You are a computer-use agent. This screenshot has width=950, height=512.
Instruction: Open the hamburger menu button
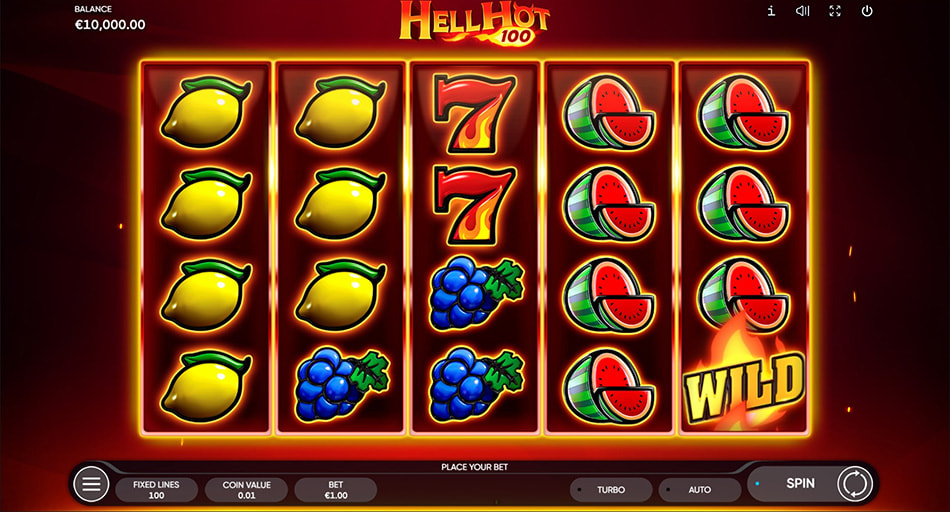(x=91, y=485)
